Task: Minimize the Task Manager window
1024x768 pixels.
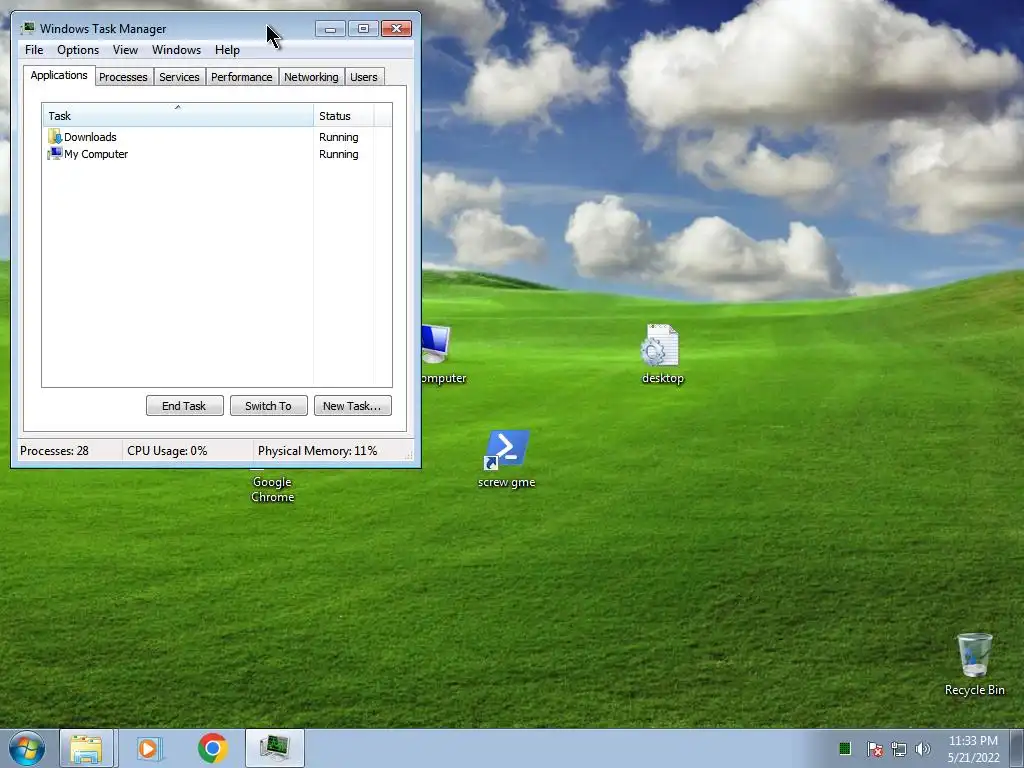Action: pyautogui.click(x=330, y=29)
